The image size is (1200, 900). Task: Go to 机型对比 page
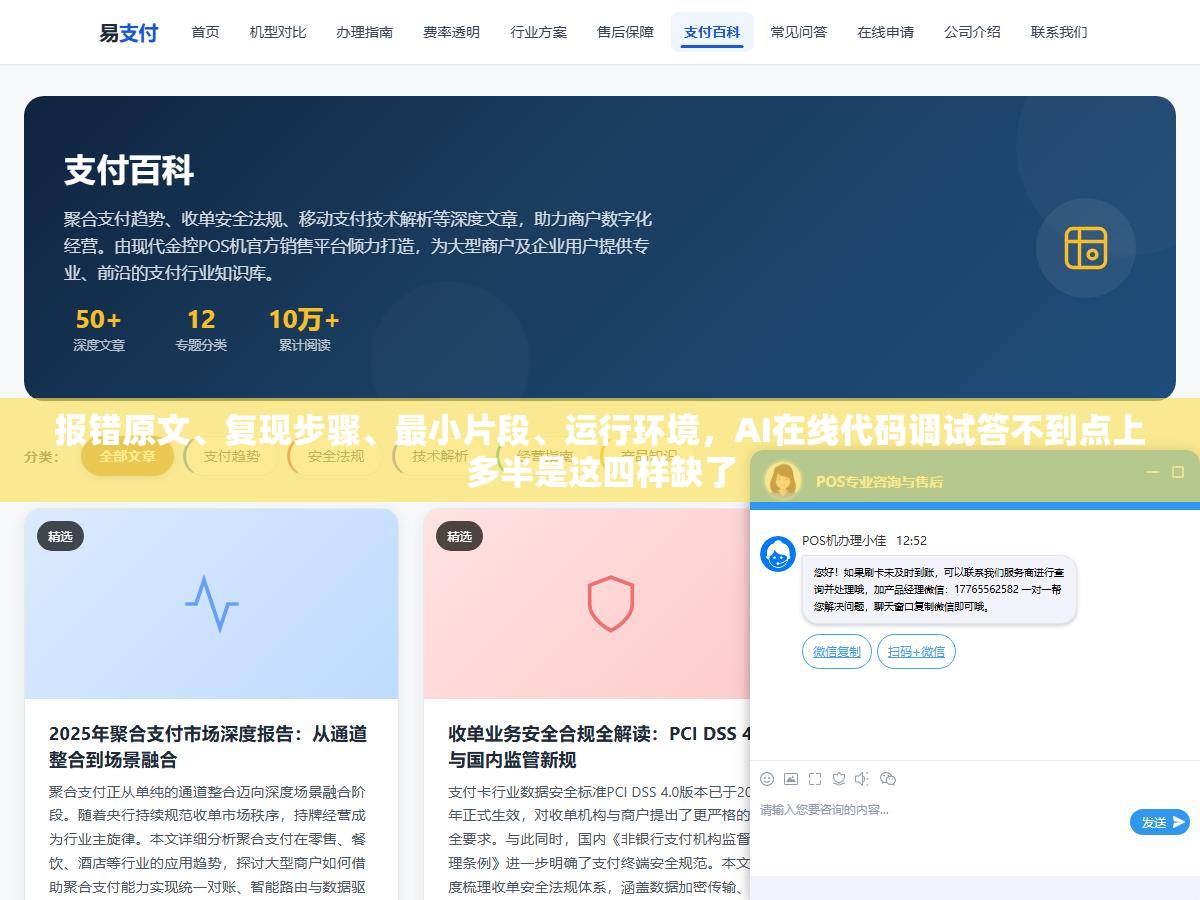click(278, 32)
